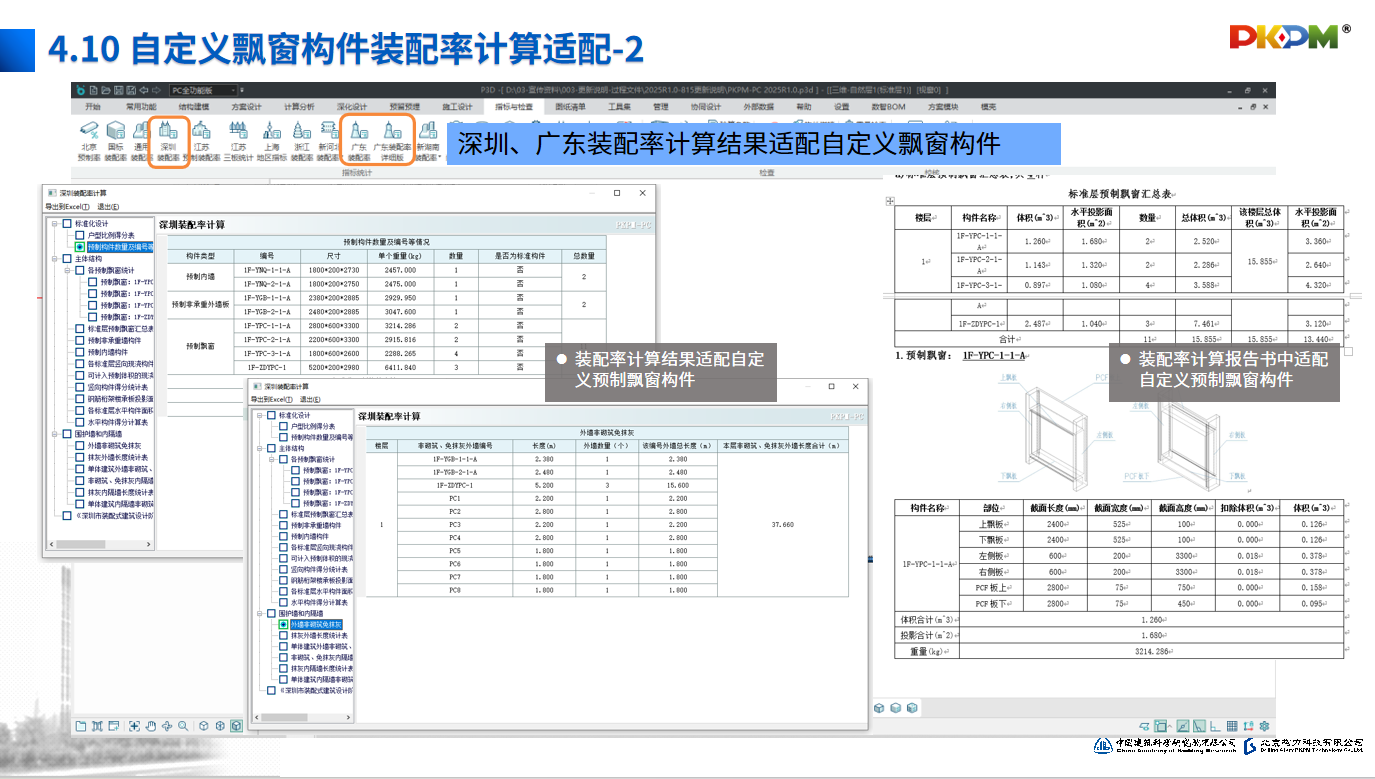
Task: Open the 施工设计 ribbon tab
Action: coord(457,107)
